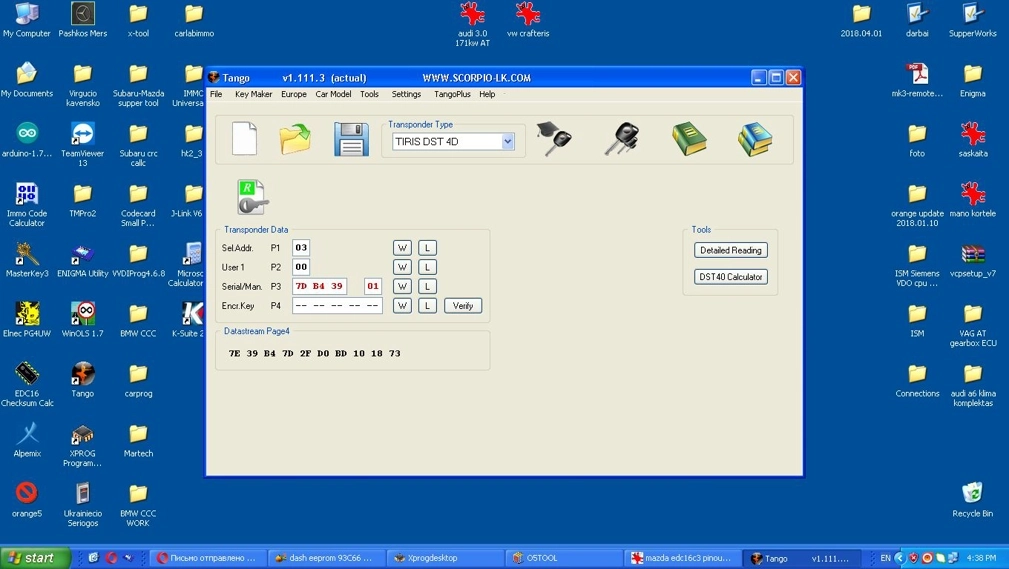The width and height of the screenshot is (1009, 569).
Task: Open the DST40 Calculator
Action: (730, 277)
